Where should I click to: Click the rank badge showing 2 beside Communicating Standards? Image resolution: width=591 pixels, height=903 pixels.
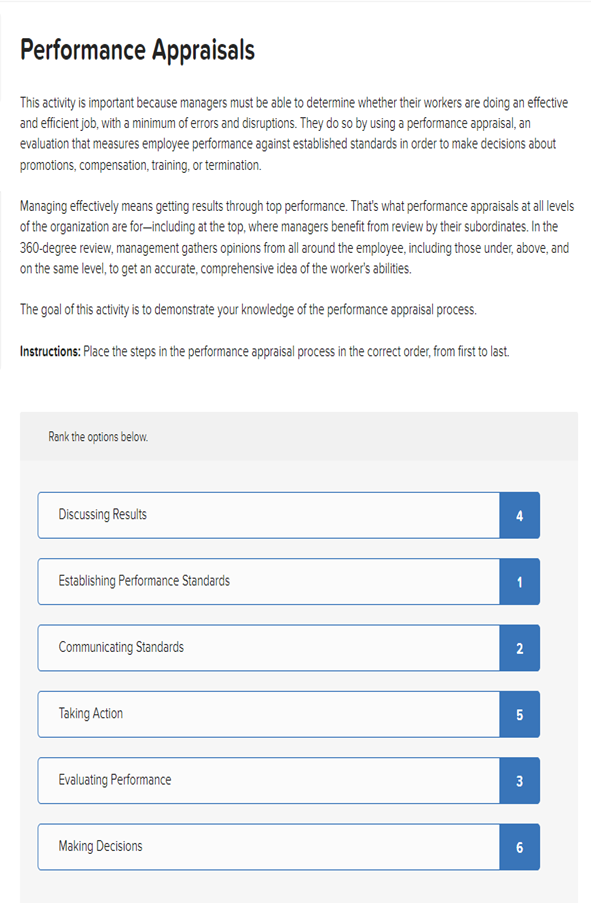coord(519,647)
